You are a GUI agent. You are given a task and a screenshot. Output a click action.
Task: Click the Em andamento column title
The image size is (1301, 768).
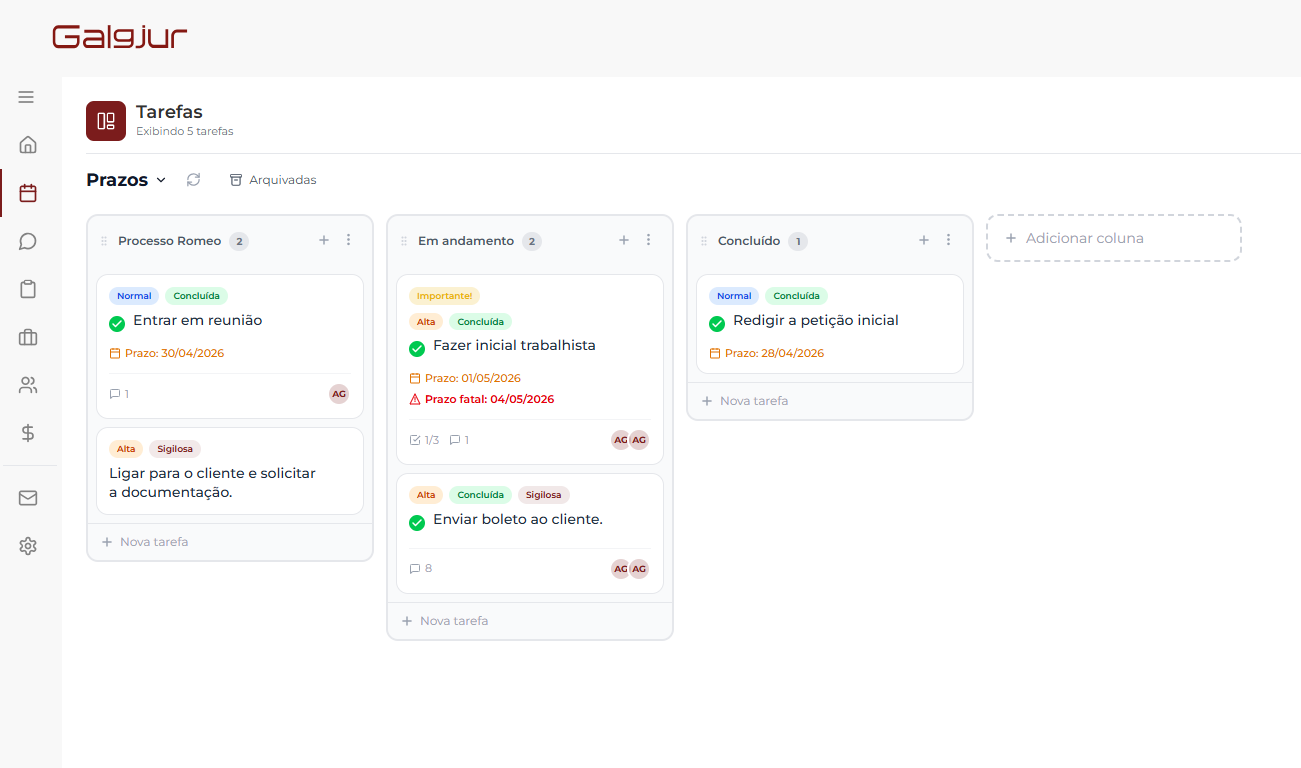click(x=466, y=241)
